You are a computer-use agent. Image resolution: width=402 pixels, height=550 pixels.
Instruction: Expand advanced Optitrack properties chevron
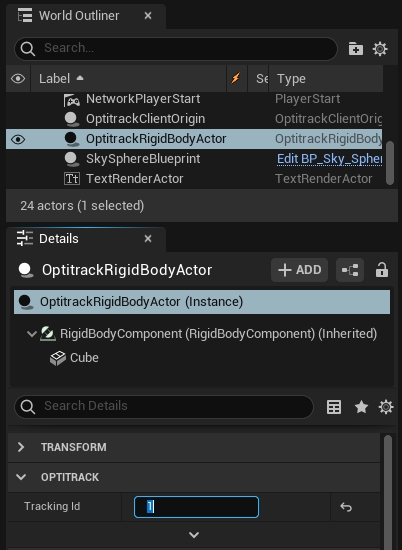click(194, 535)
